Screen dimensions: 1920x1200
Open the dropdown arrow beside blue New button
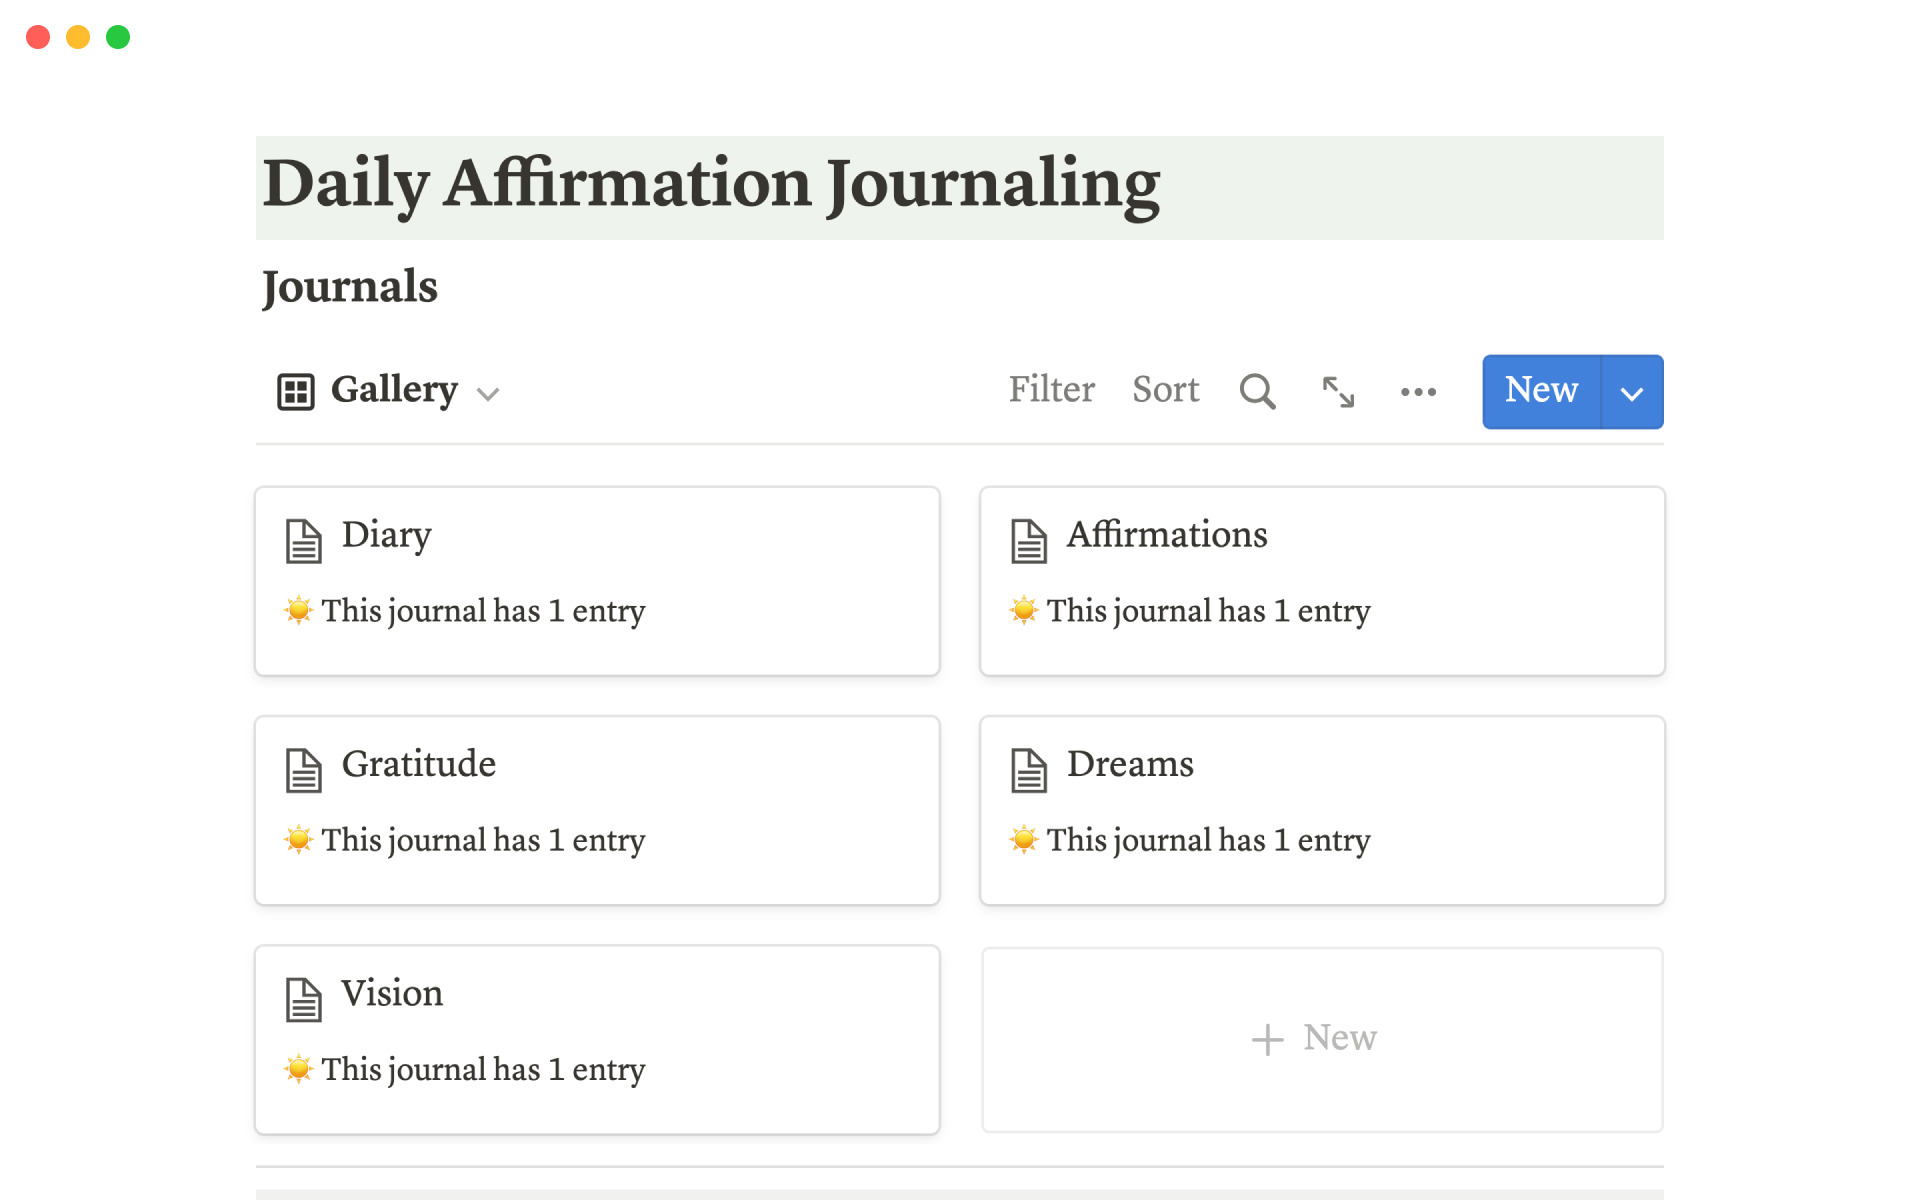point(1632,392)
